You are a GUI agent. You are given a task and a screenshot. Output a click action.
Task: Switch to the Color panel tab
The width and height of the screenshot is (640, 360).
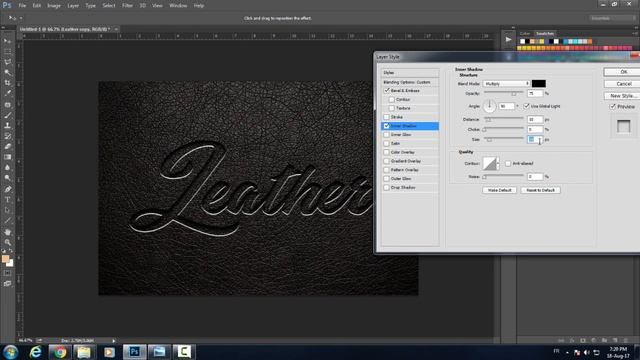525,33
